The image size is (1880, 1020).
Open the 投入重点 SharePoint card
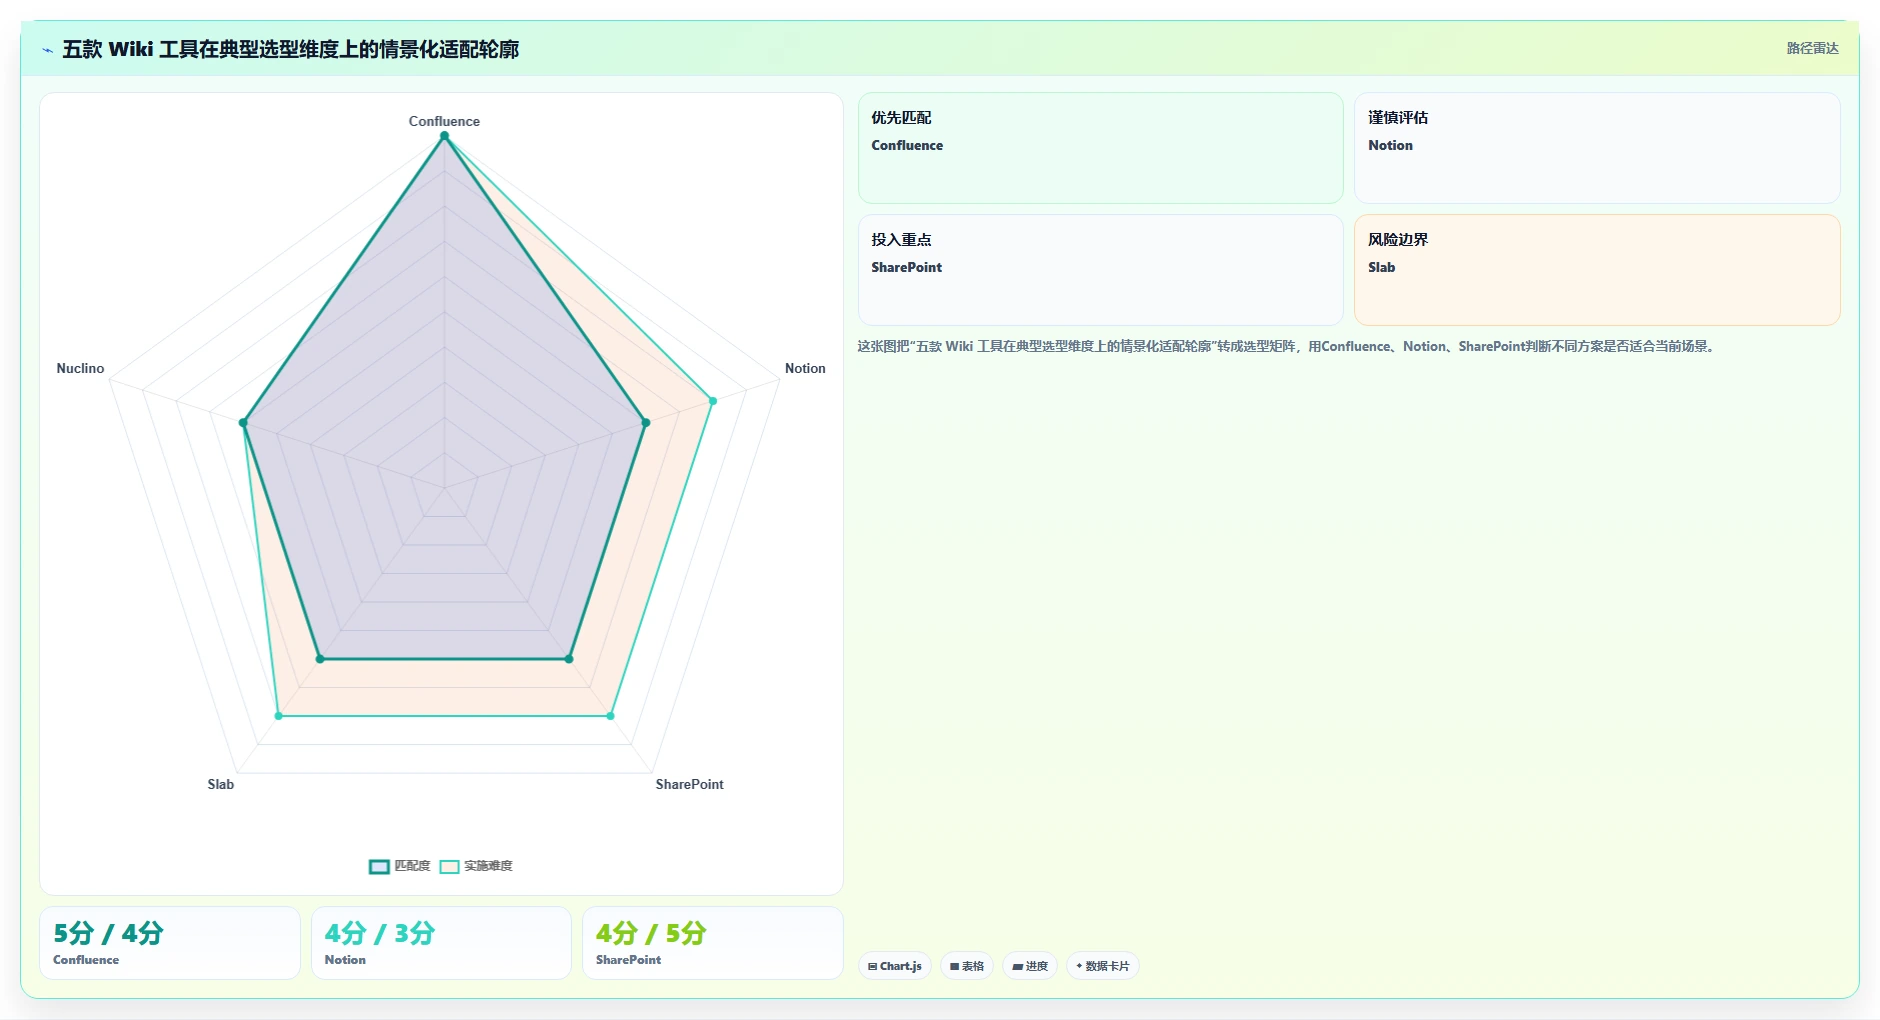tap(1100, 270)
